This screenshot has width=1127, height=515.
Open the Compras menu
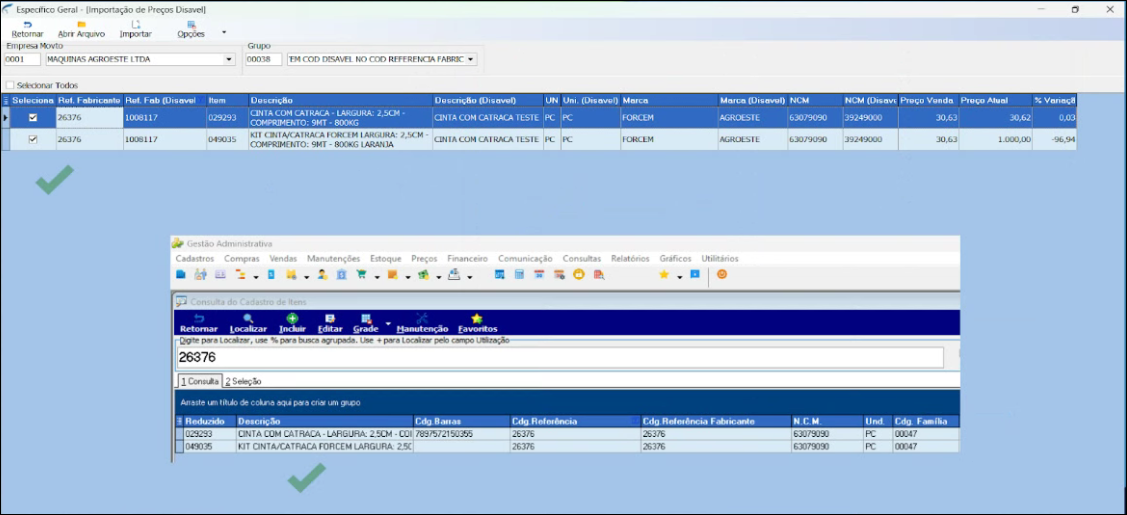click(242, 259)
